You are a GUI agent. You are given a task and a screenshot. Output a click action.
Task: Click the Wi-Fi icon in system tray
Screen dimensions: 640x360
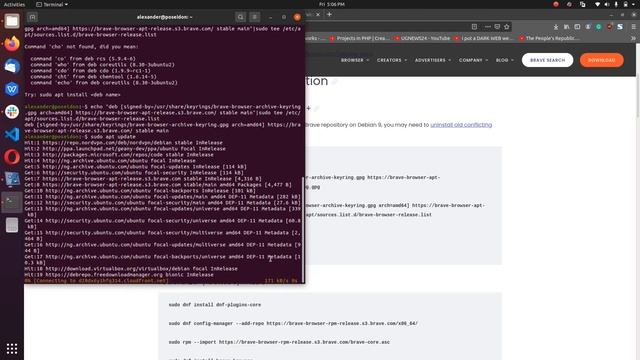(598, 4)
